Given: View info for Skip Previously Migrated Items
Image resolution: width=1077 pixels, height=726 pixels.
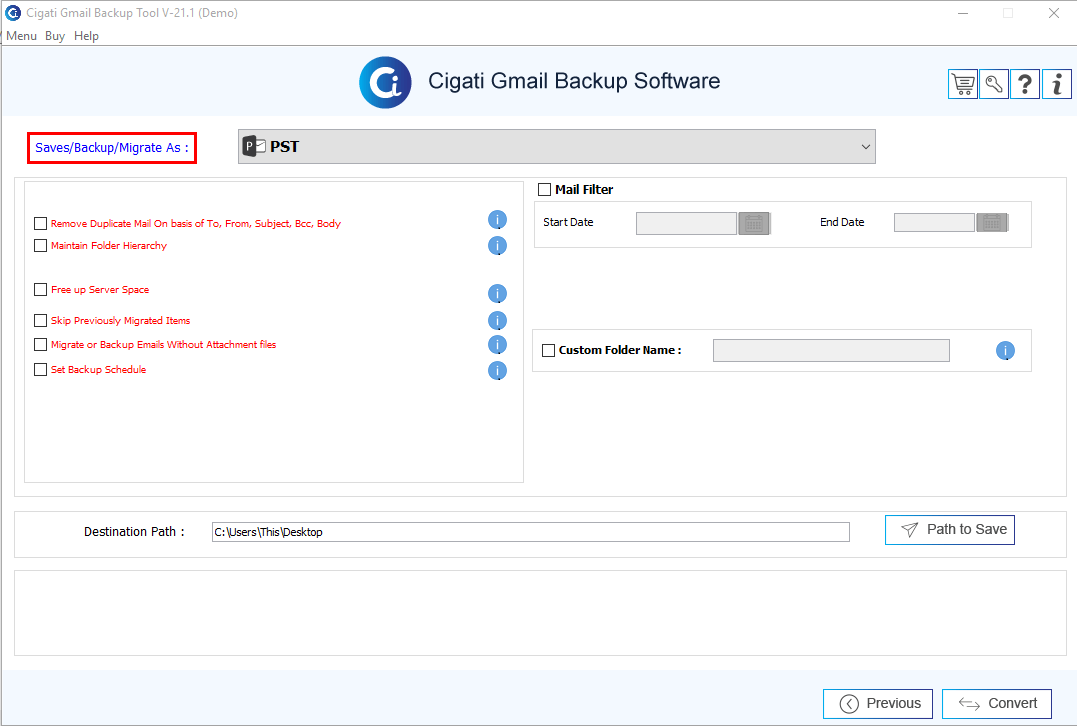Looking at the screenshot, I should click(497, 320).
